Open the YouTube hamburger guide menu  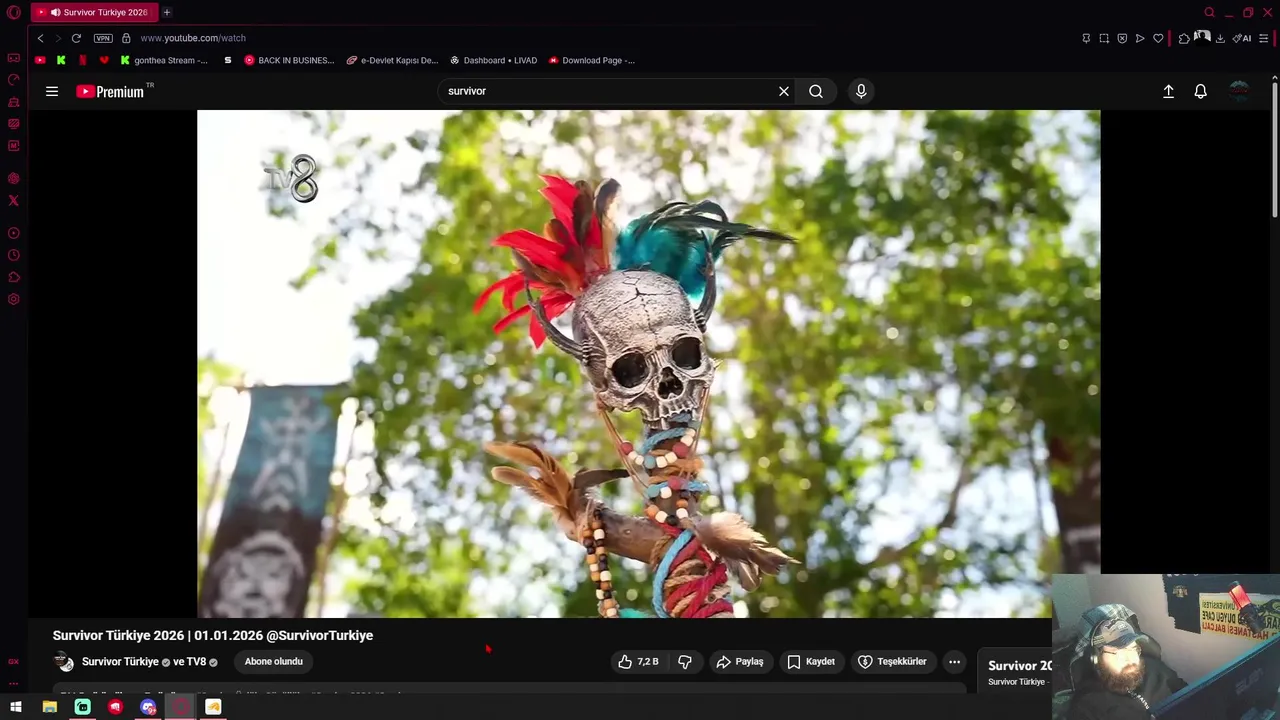(x=52, y=91)
